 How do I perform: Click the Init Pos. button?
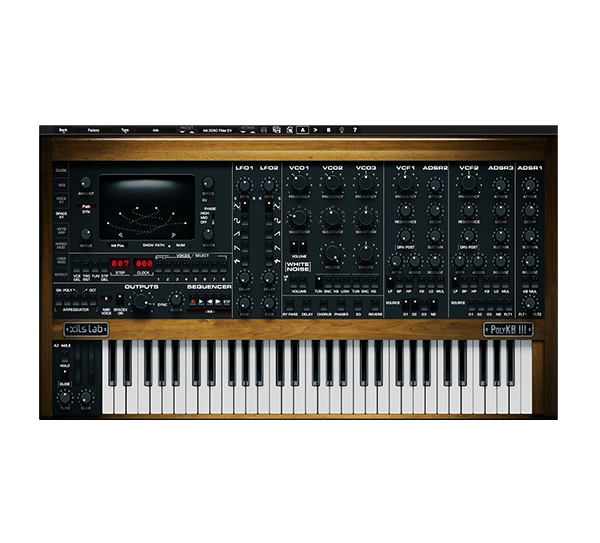pyautogui.click(x=118, y=246)
